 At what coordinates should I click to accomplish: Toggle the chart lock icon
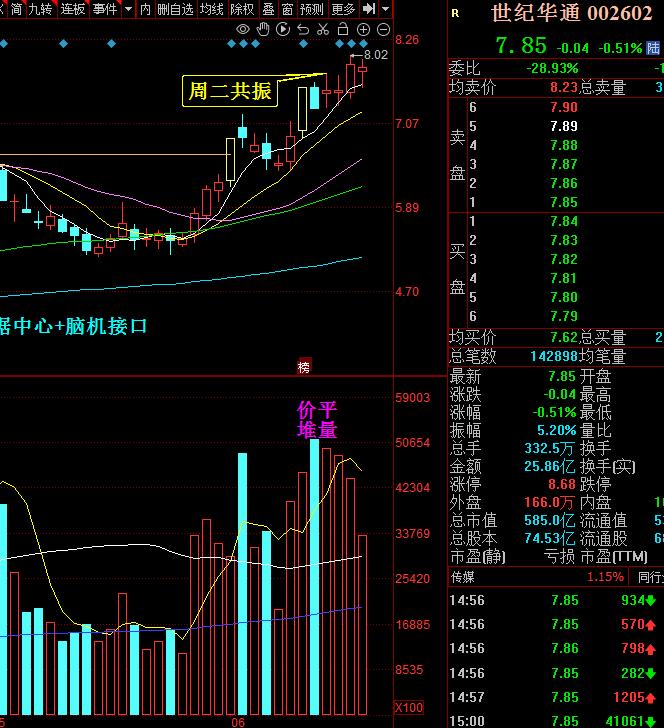coord(343,29)
